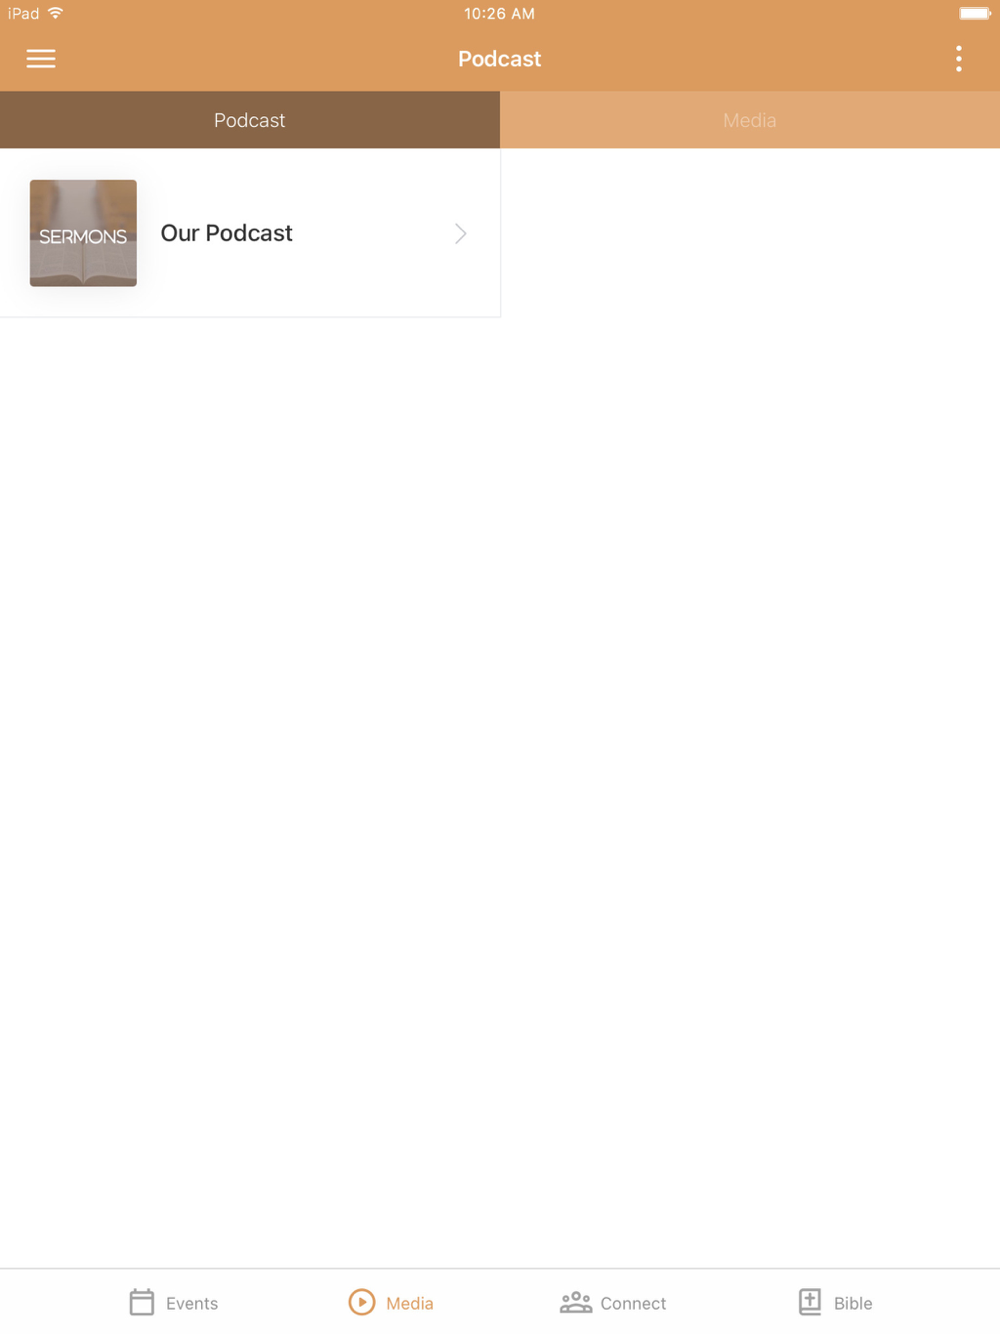Open the SERMONS podcast thumbnail

point(83,233)
